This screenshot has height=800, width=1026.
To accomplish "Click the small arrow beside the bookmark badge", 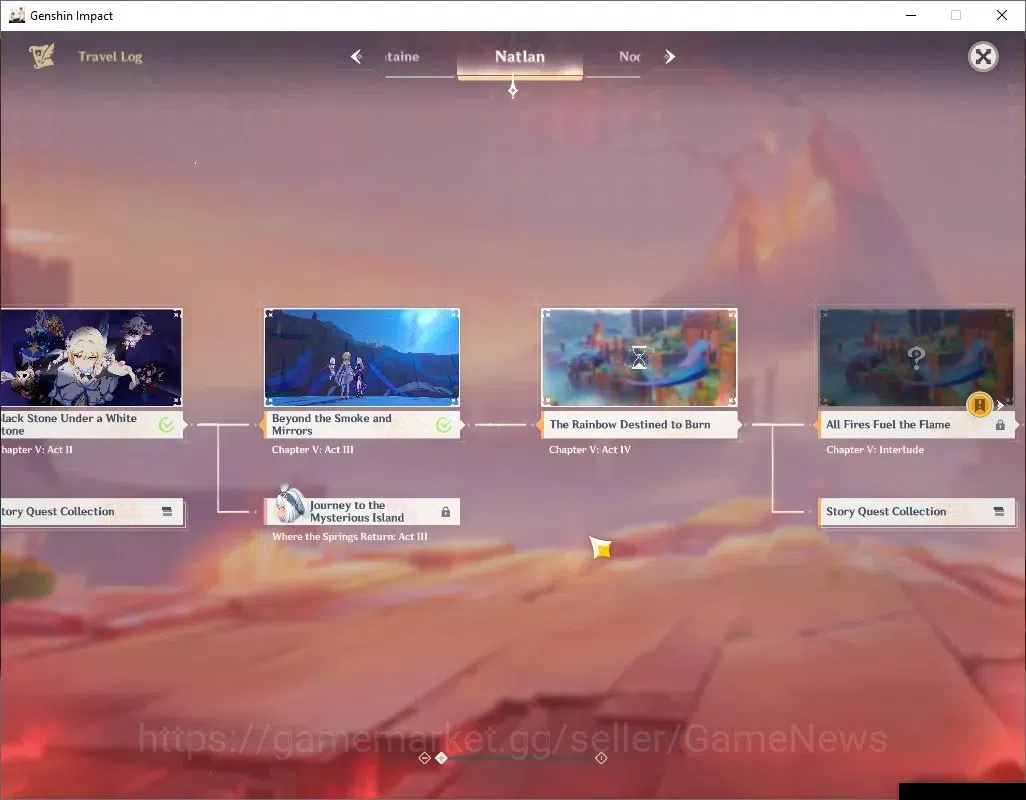I will [1000, 406].
